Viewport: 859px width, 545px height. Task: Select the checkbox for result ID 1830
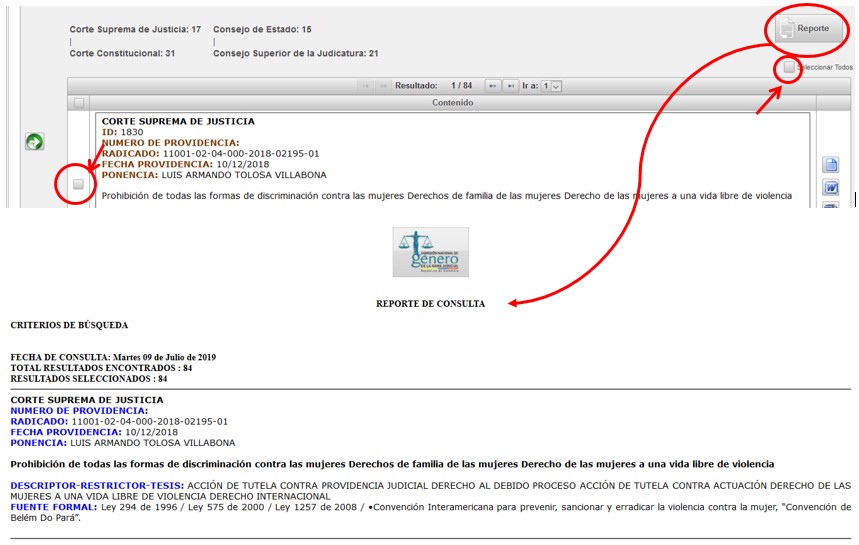[78, 184]
